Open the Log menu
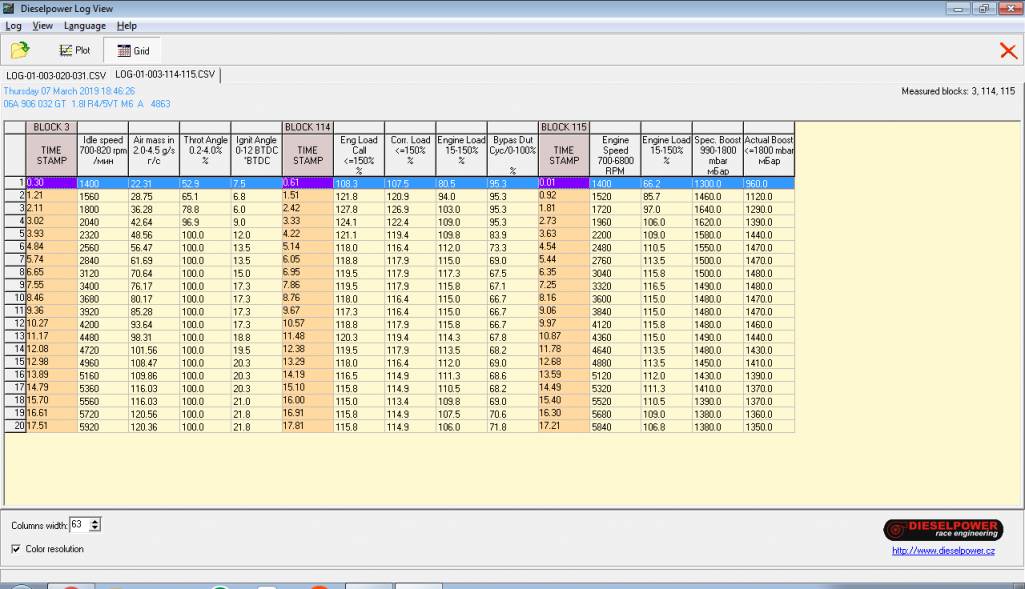 13,25
